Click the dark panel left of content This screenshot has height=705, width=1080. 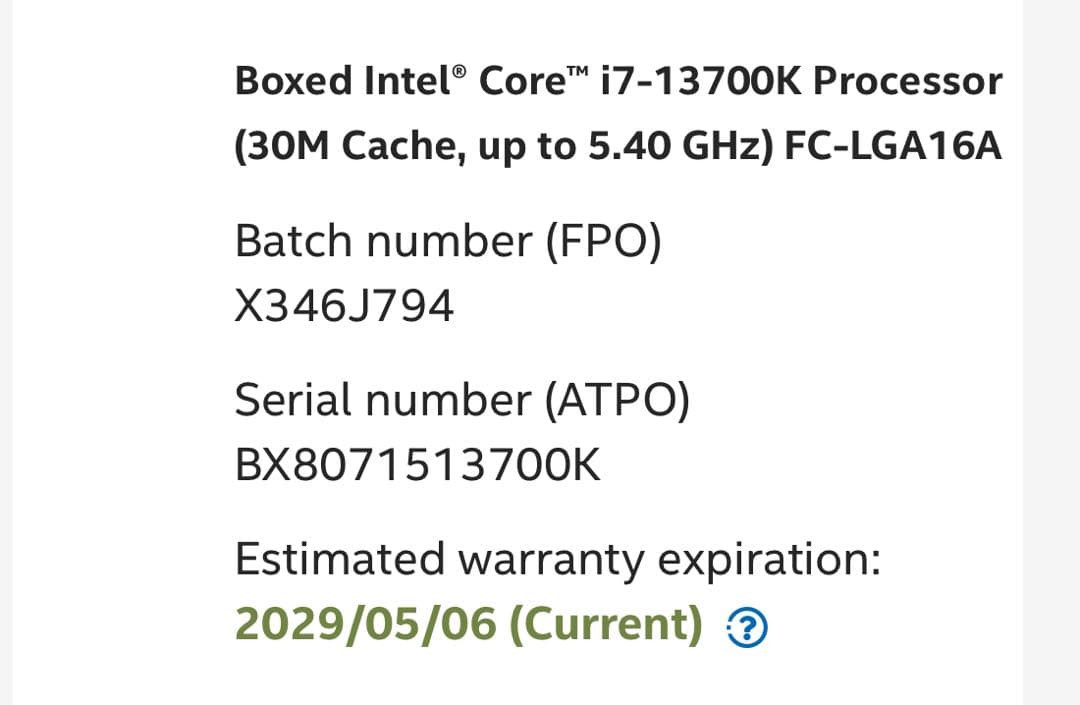10,350
